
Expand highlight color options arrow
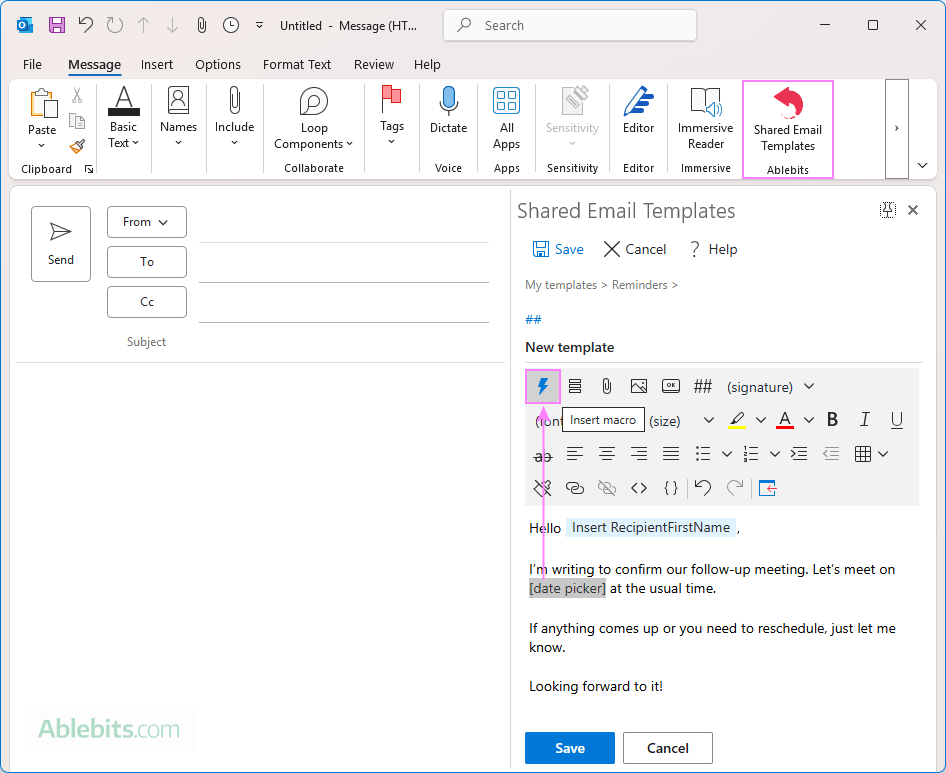pos(761,420)
